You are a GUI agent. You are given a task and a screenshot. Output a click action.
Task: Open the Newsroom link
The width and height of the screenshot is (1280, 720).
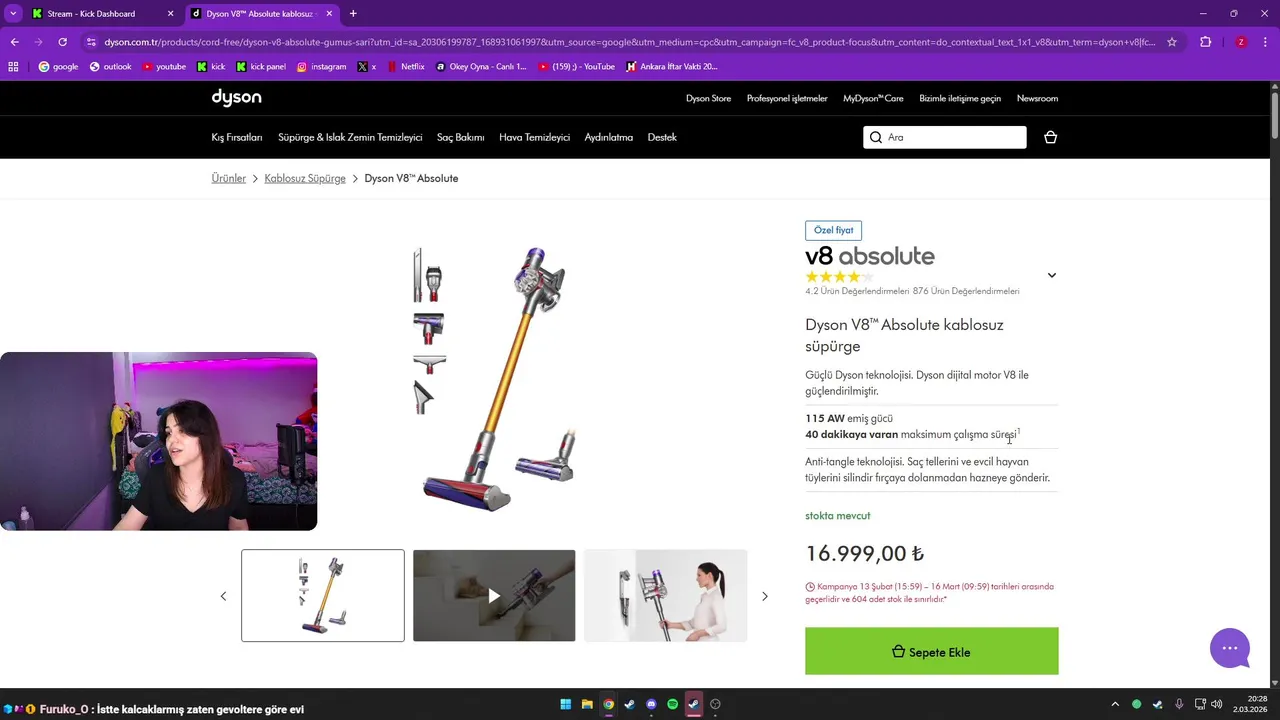tap(1037, 98)
